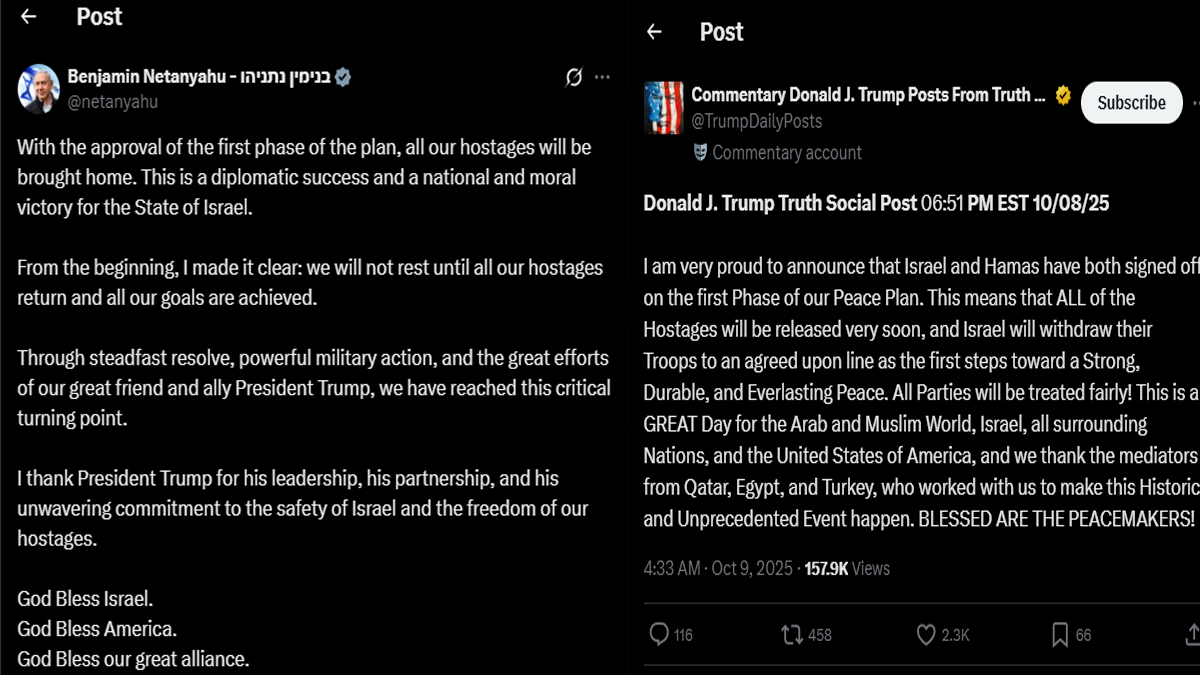
Task: Click the back arrow above the Trump commentary post
Action: tap(654, 32)
